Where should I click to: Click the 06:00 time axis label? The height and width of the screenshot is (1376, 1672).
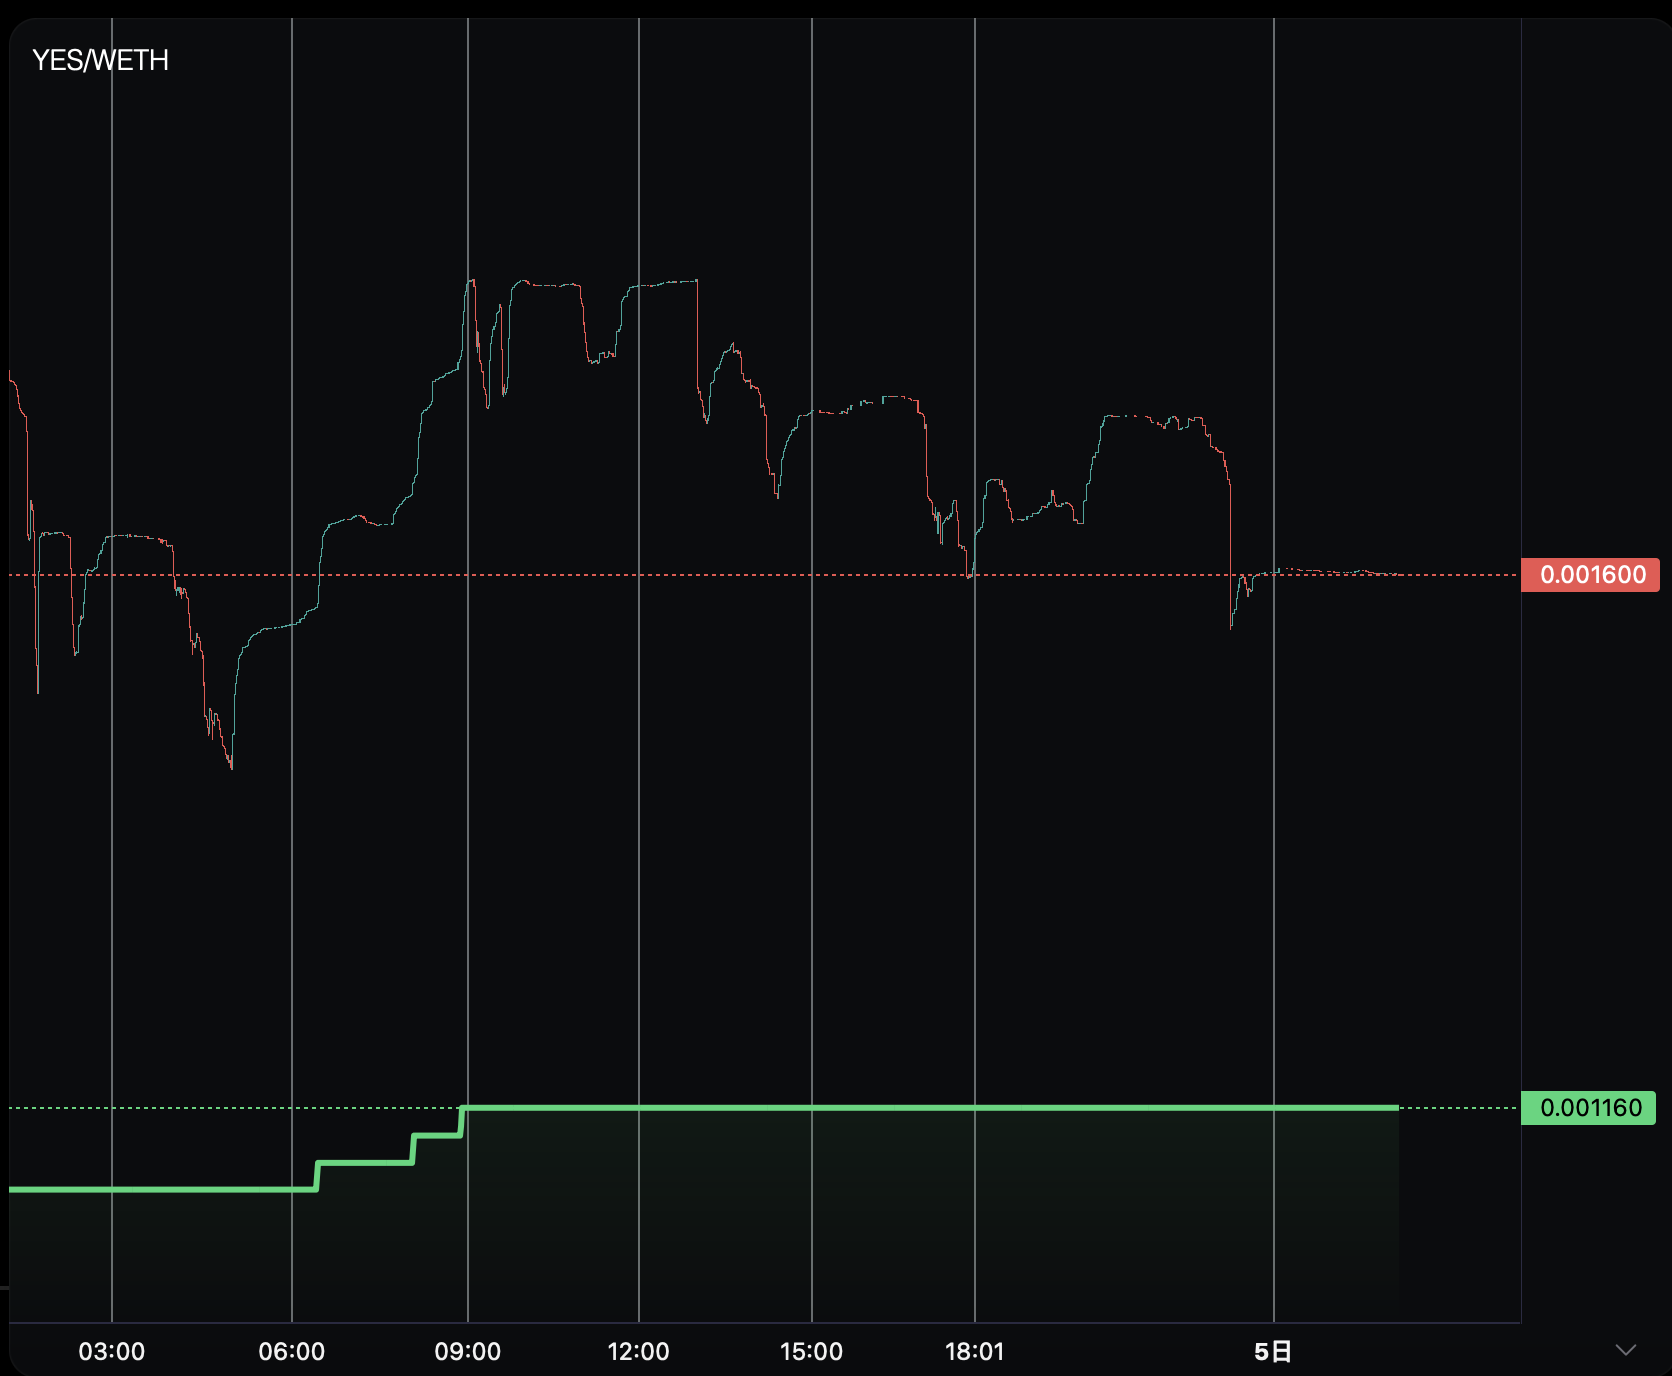coord(292,1352)
